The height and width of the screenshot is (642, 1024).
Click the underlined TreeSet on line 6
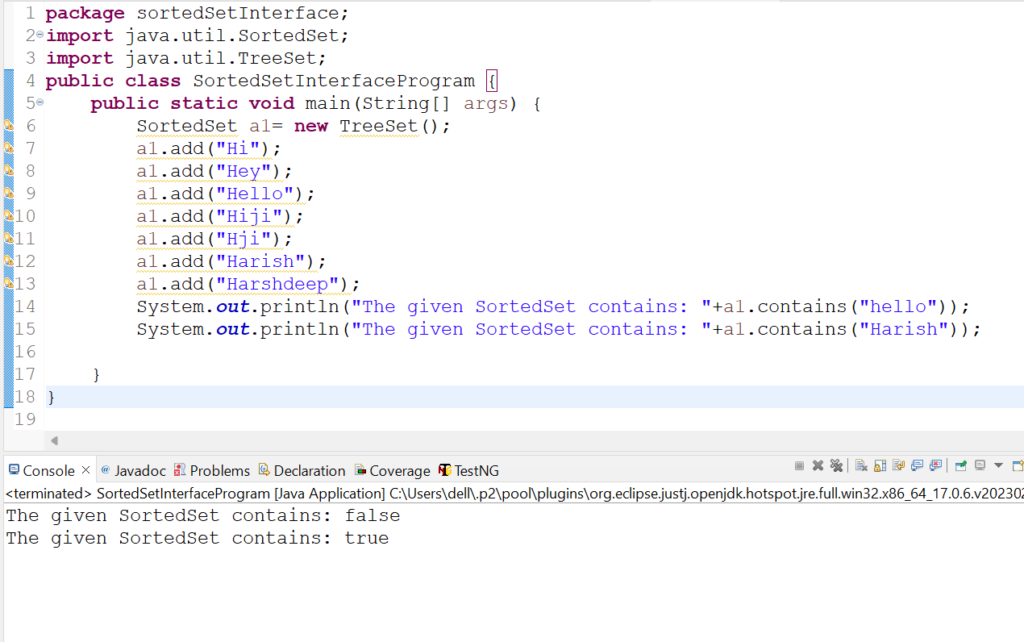click(378, 126)
